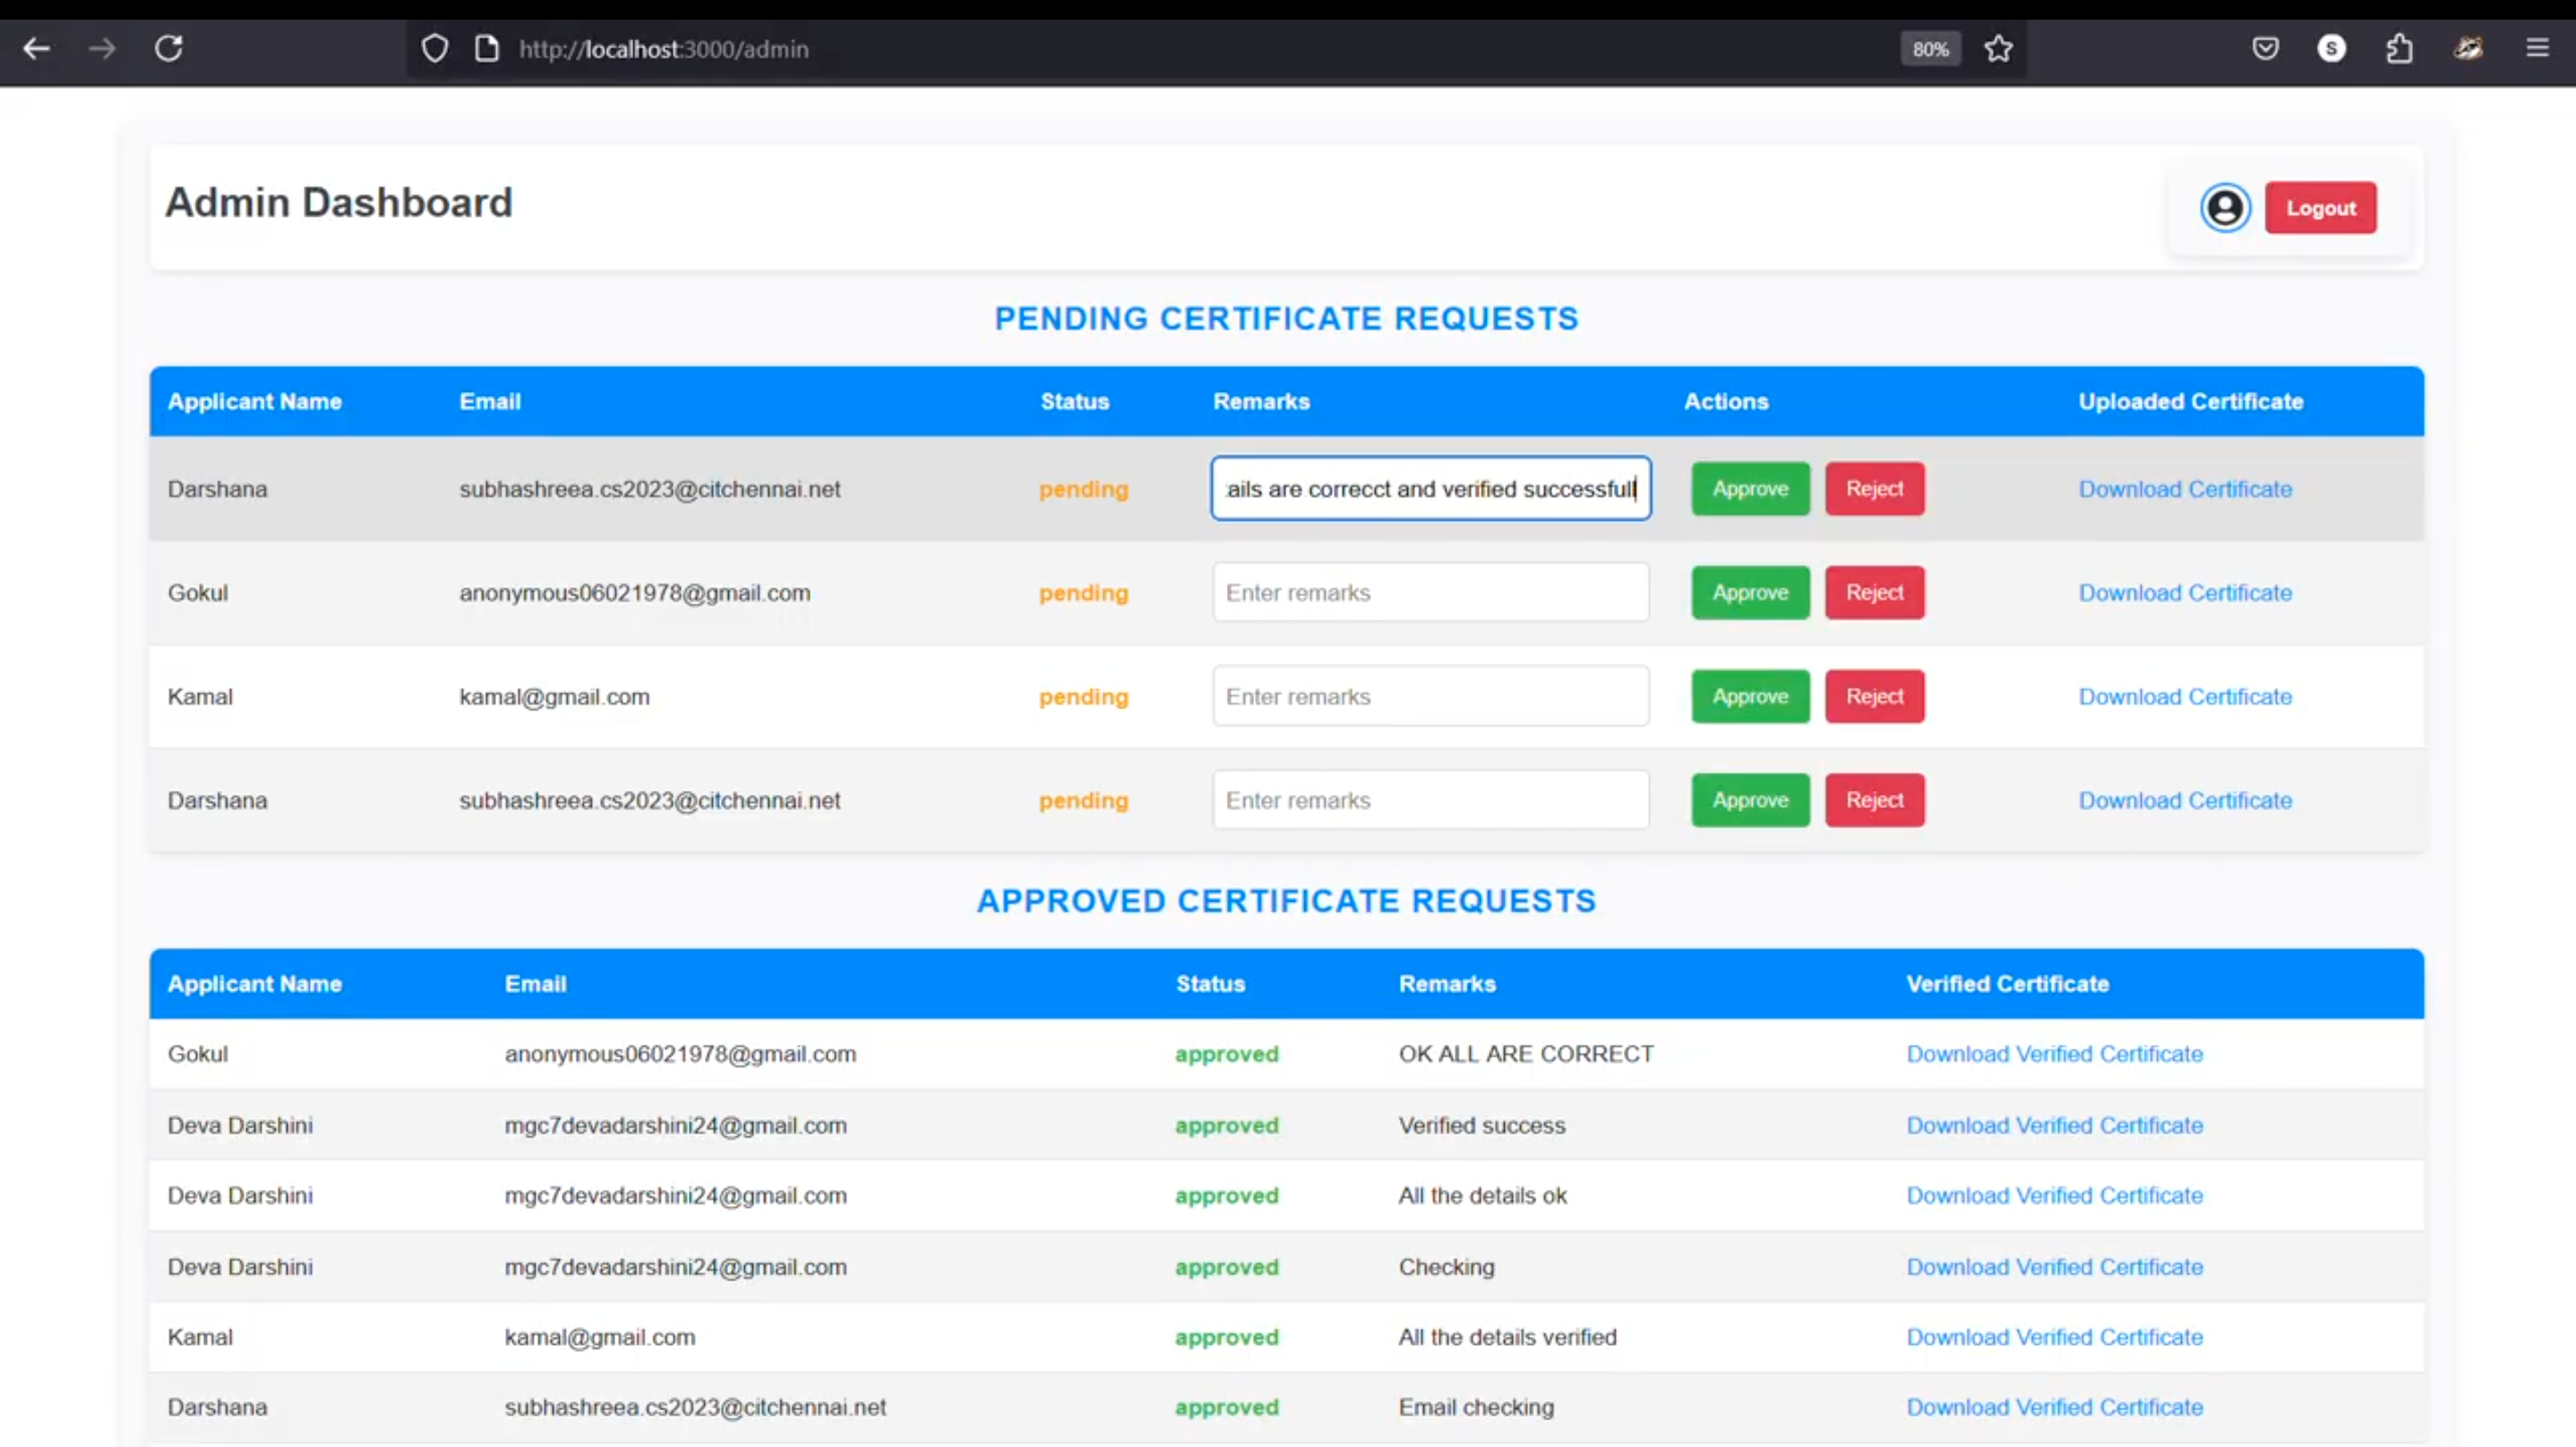Click the Logout button
Image resolution: width=2576 pixels, height=1447 pixels.
(2320, 208)
